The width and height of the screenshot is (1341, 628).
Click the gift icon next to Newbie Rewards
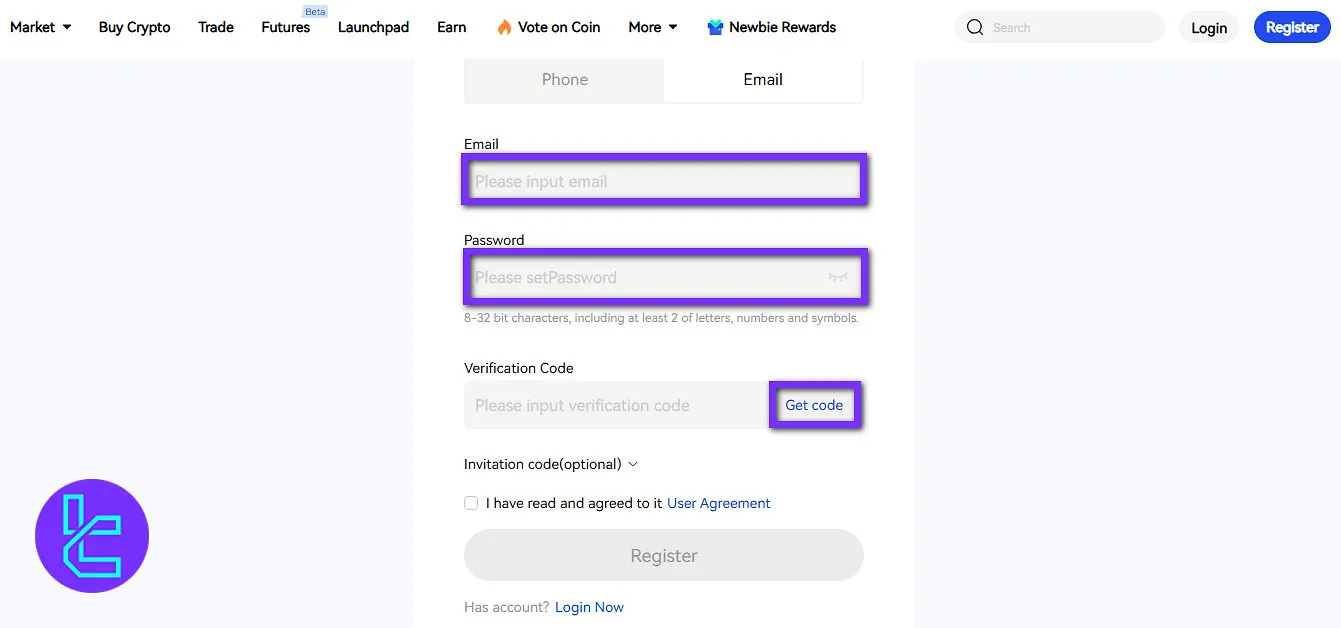[714, 27]
